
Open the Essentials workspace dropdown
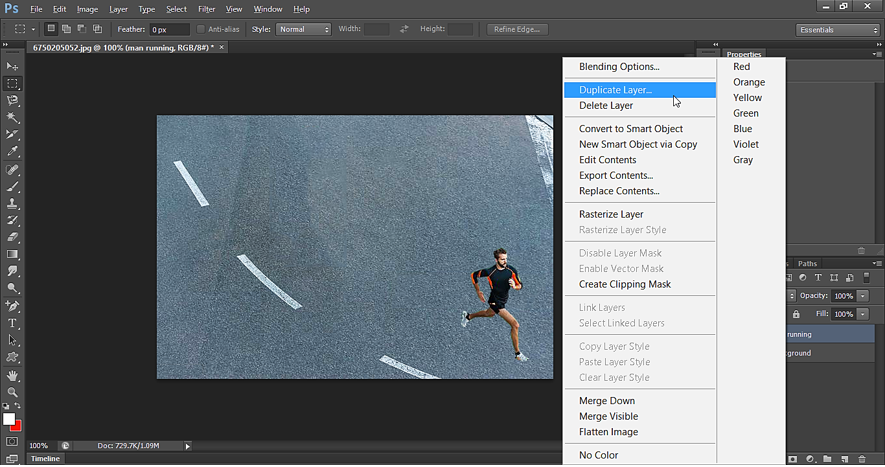[x=838, y=30]
